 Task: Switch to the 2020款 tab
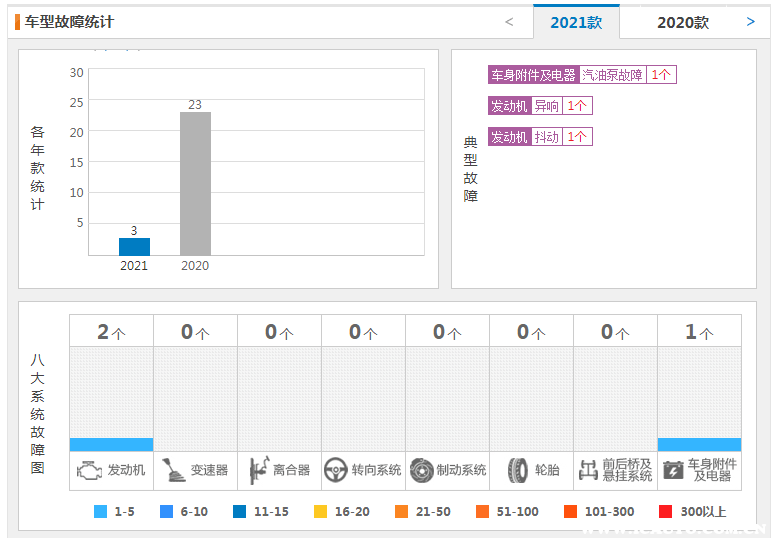[x=682, y=22]
